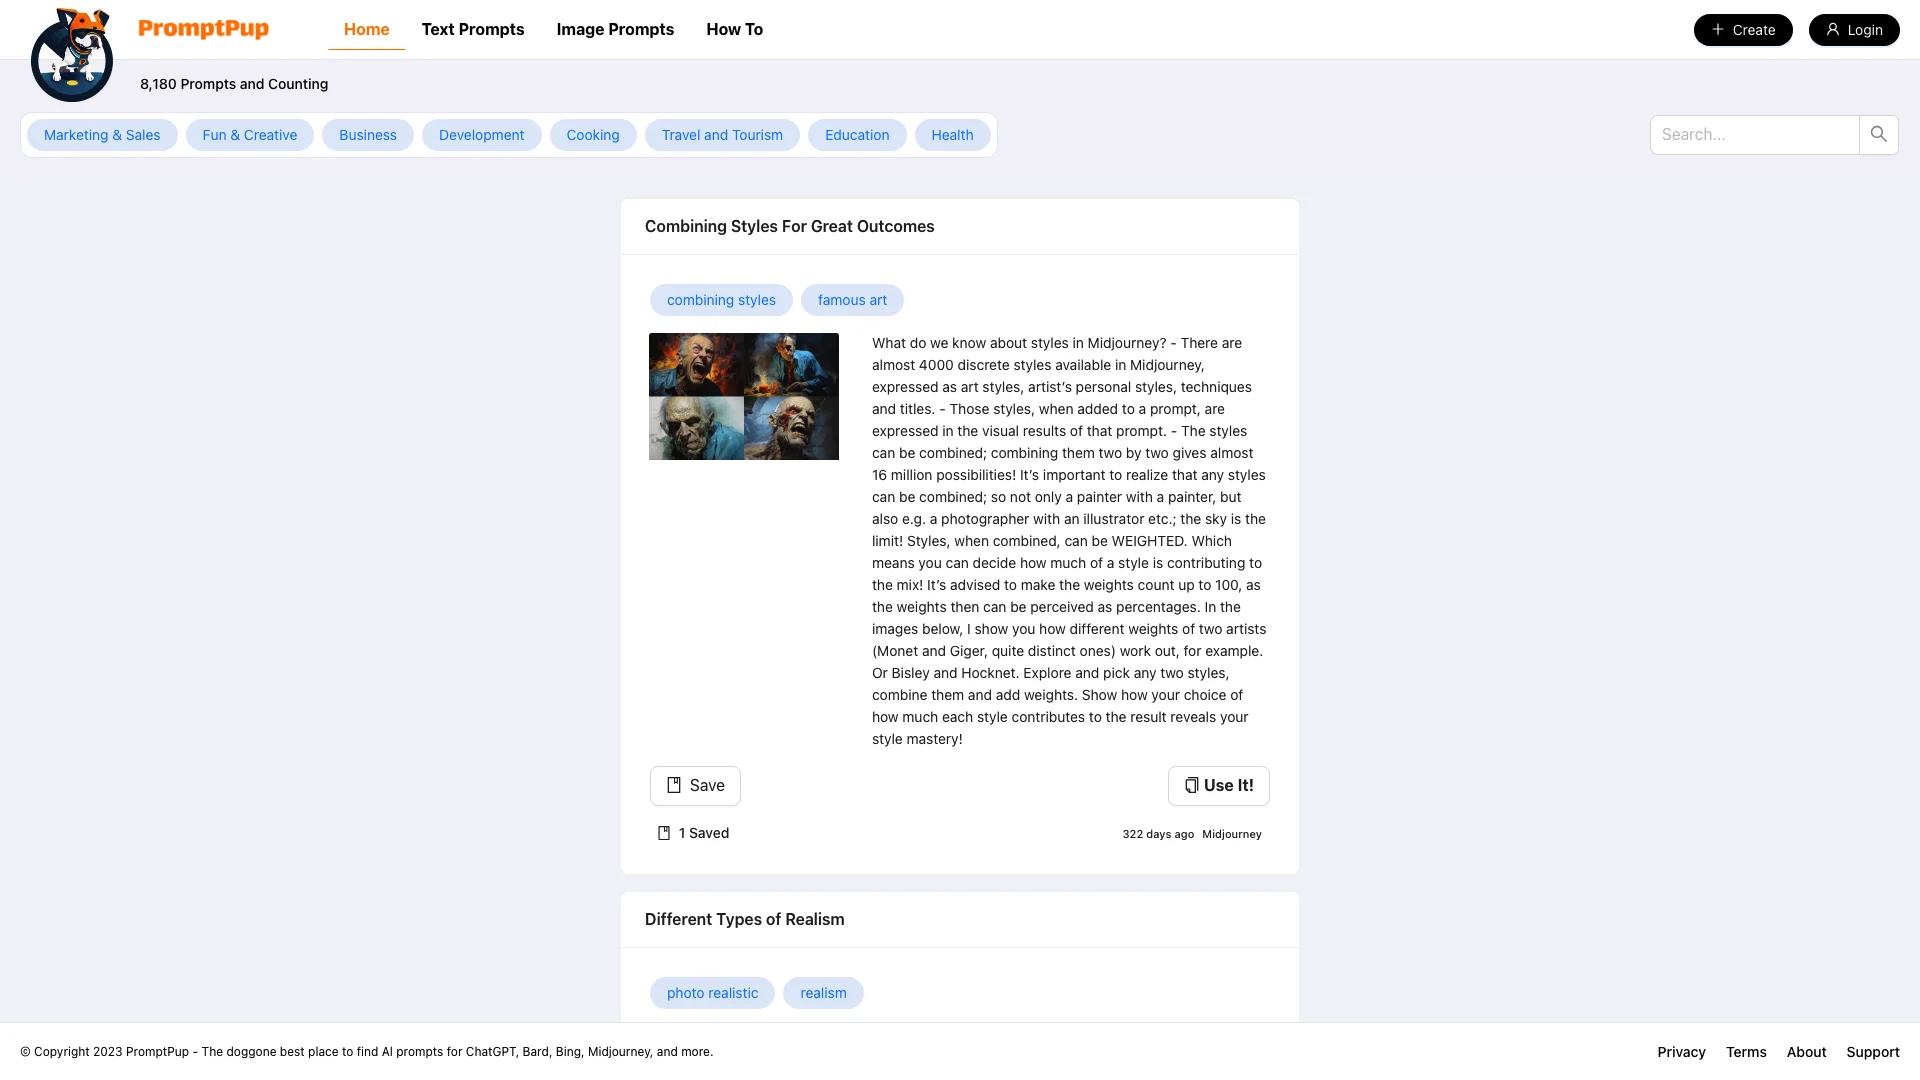Expand the How To navigation menu
The height and width of the screenshot is (1080, 1920).
coord(733,29)
